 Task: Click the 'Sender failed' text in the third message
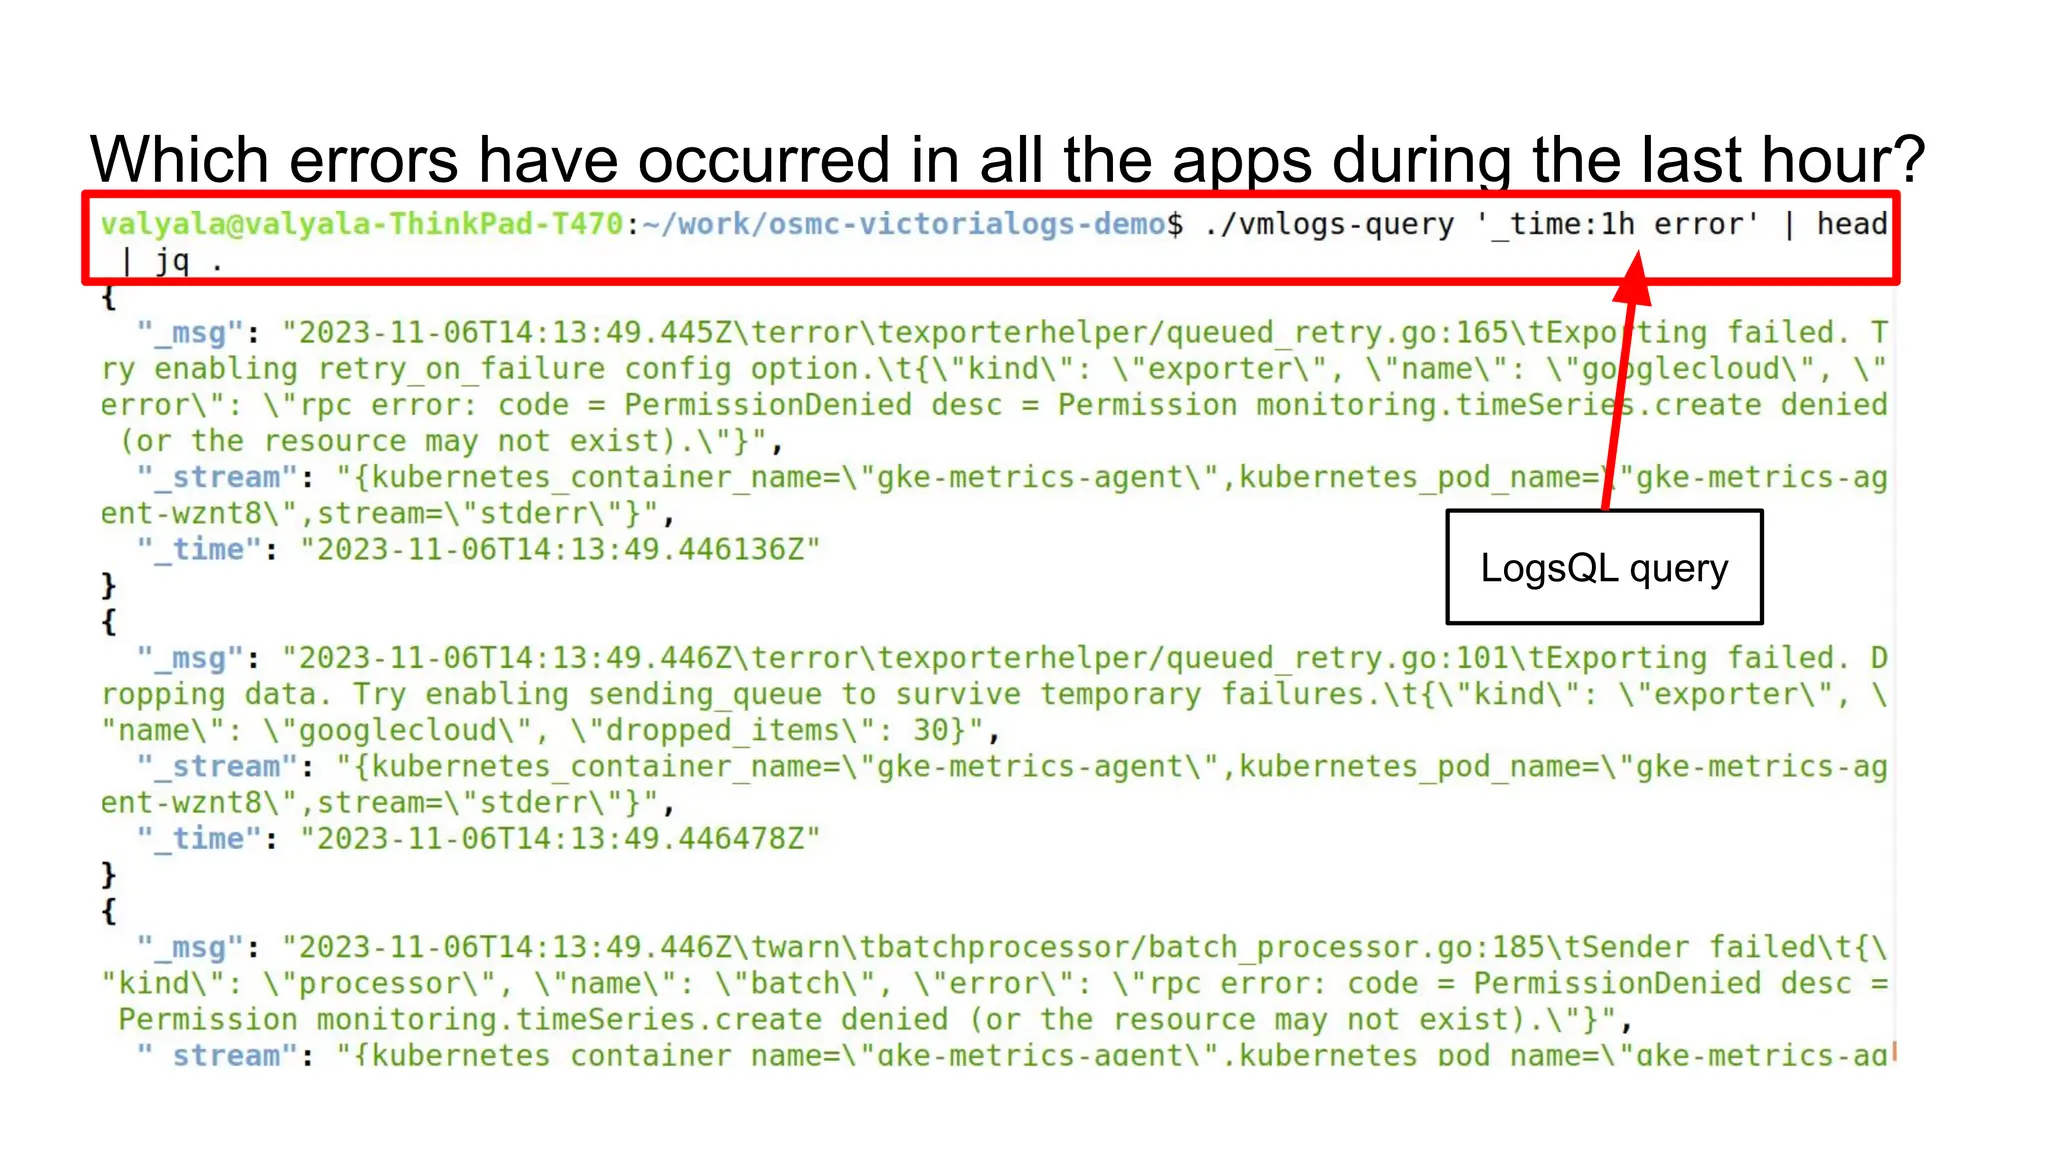[x=1700, y=947]
